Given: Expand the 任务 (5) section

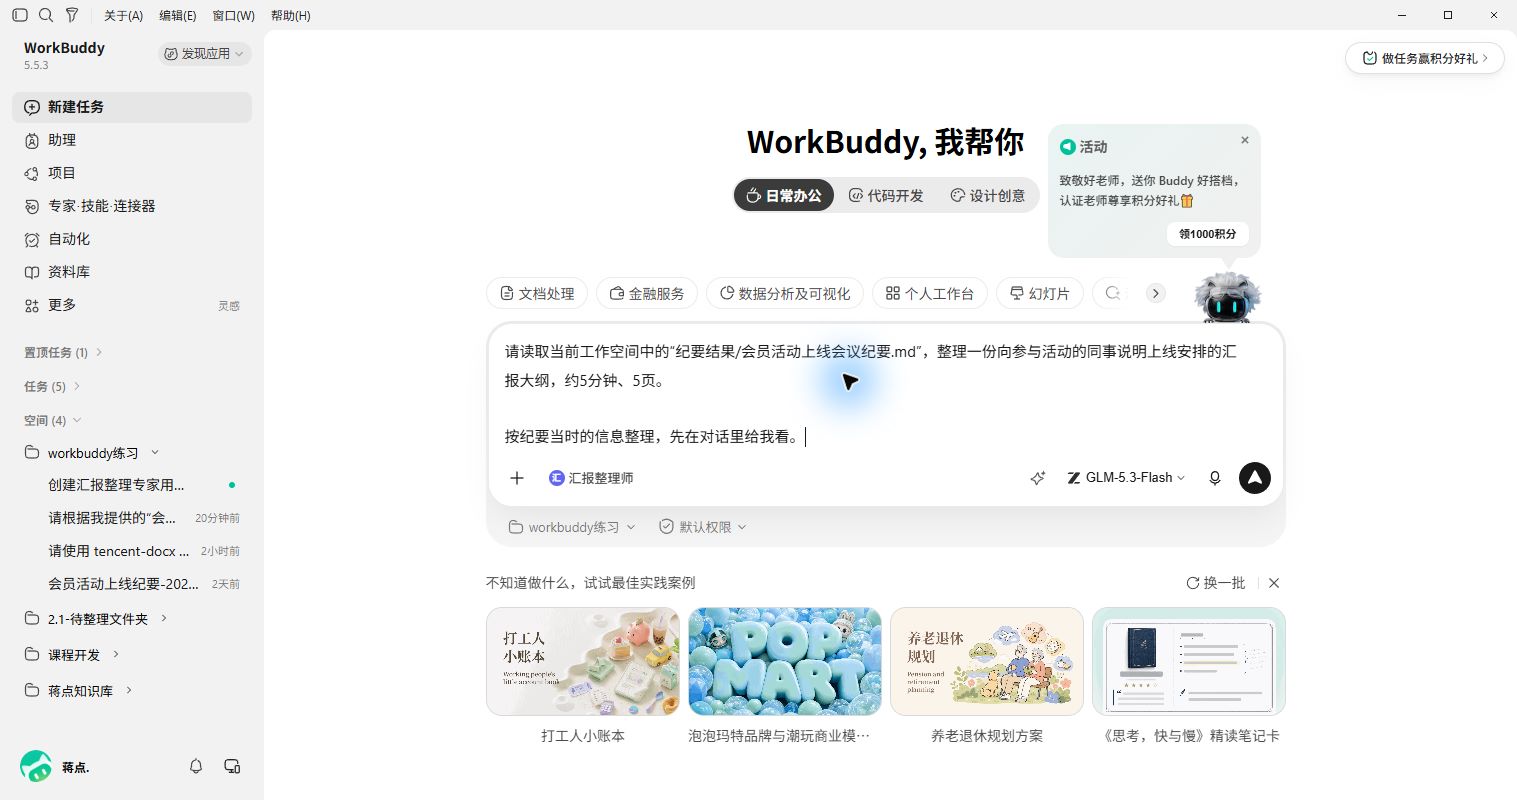Looking at the screenshot, I should 53,386.
